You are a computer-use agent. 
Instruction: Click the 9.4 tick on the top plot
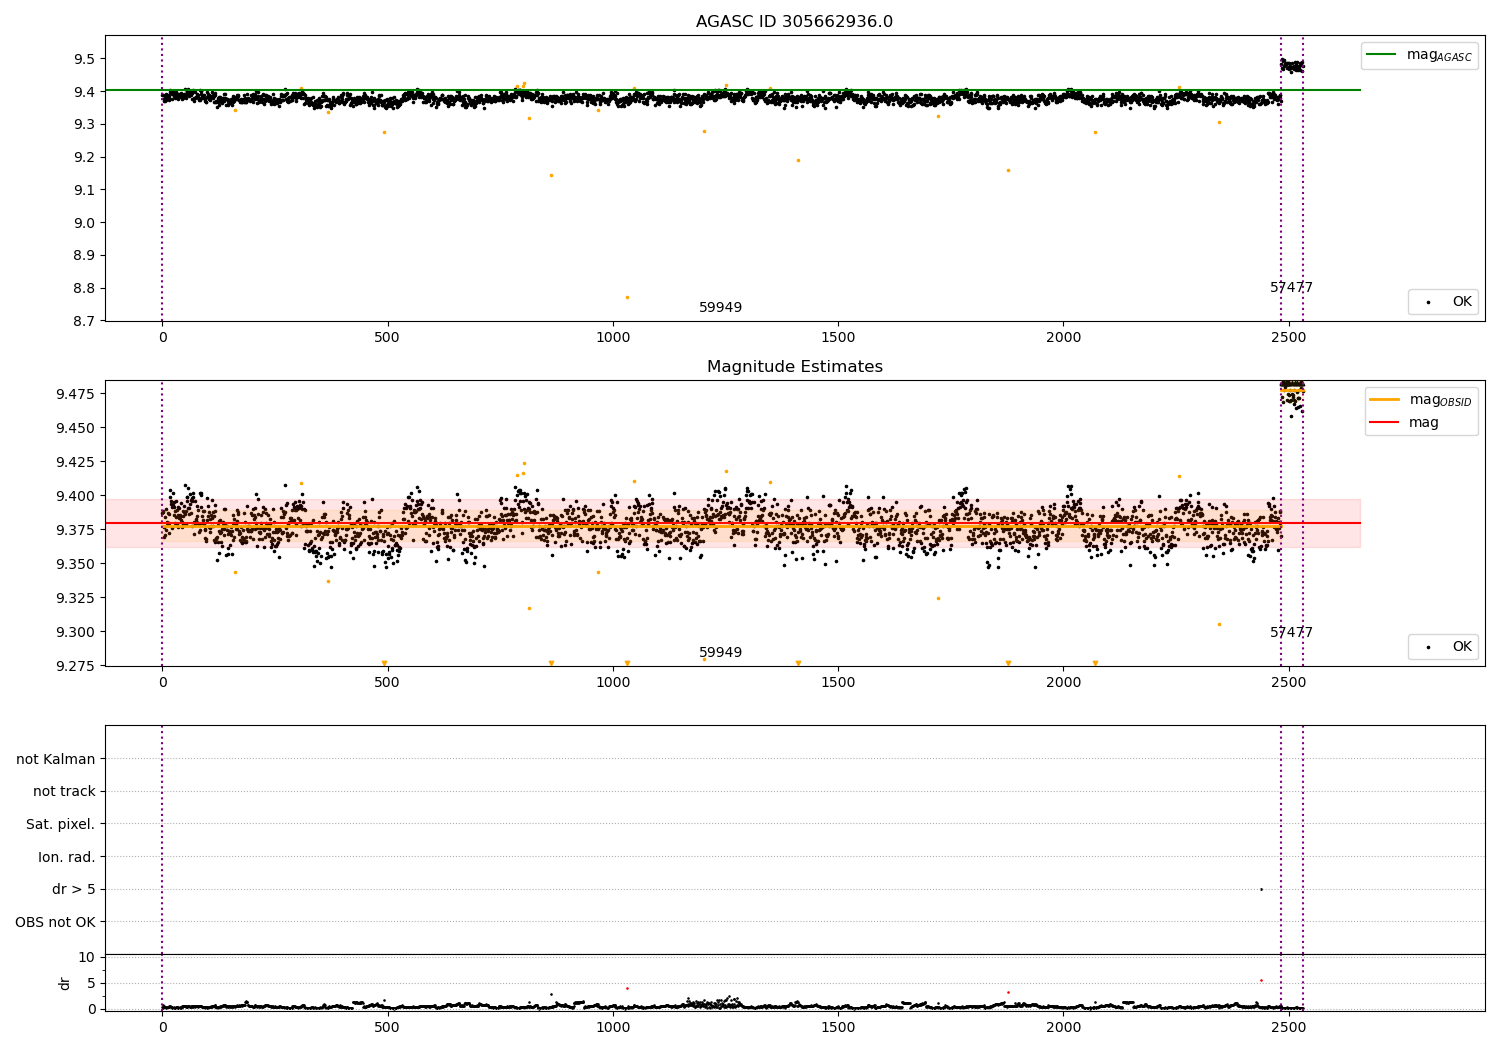click(x=83, y=92)
